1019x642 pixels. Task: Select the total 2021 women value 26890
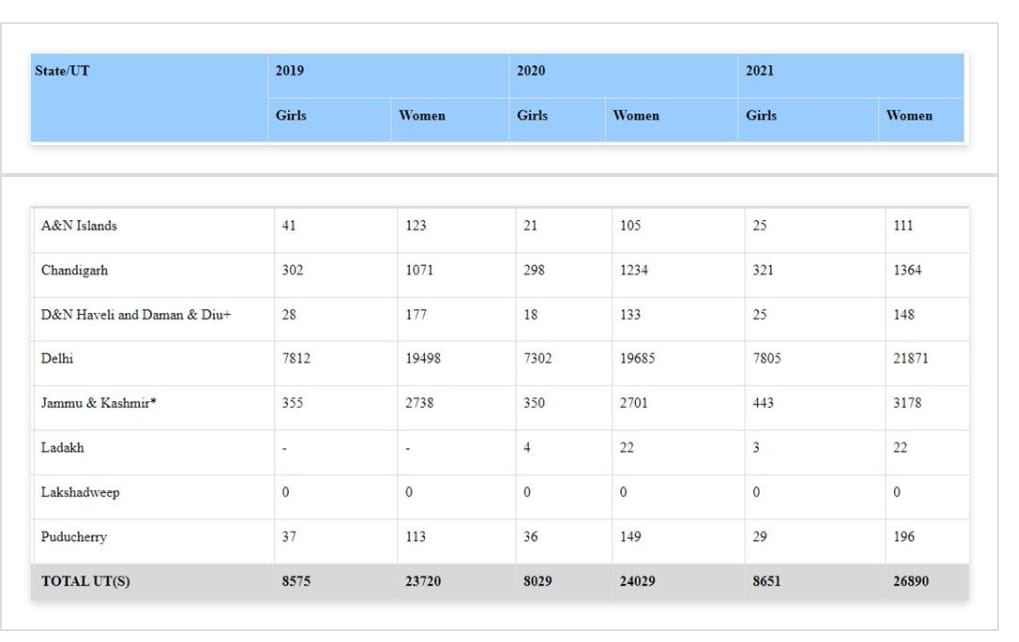click(x=910, y=581)
